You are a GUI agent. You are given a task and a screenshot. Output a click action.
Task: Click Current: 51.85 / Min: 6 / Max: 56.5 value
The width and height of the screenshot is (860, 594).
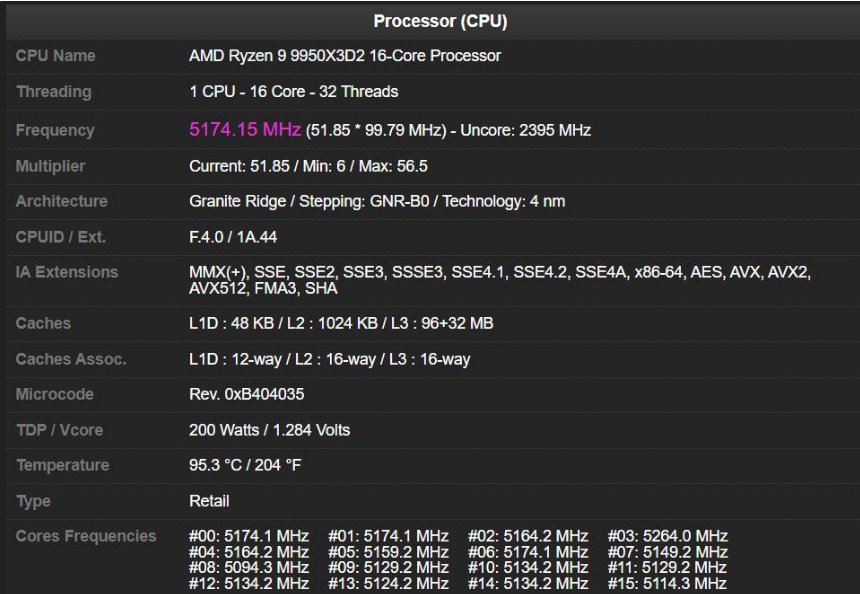[x=308, y=166]
